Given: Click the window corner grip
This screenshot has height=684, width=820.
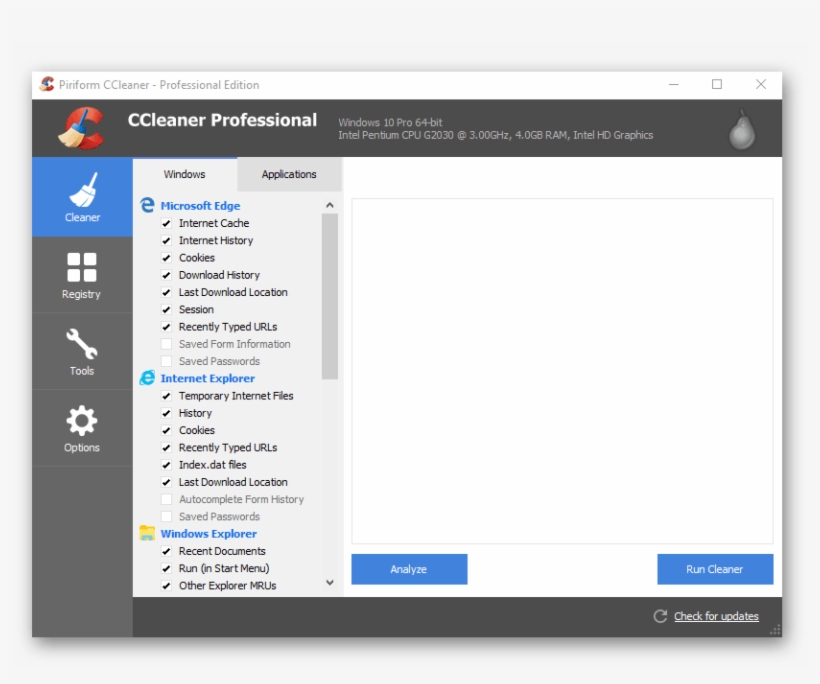Looking at the screenshot, I should pyautogui.click(x=775, y=630).
